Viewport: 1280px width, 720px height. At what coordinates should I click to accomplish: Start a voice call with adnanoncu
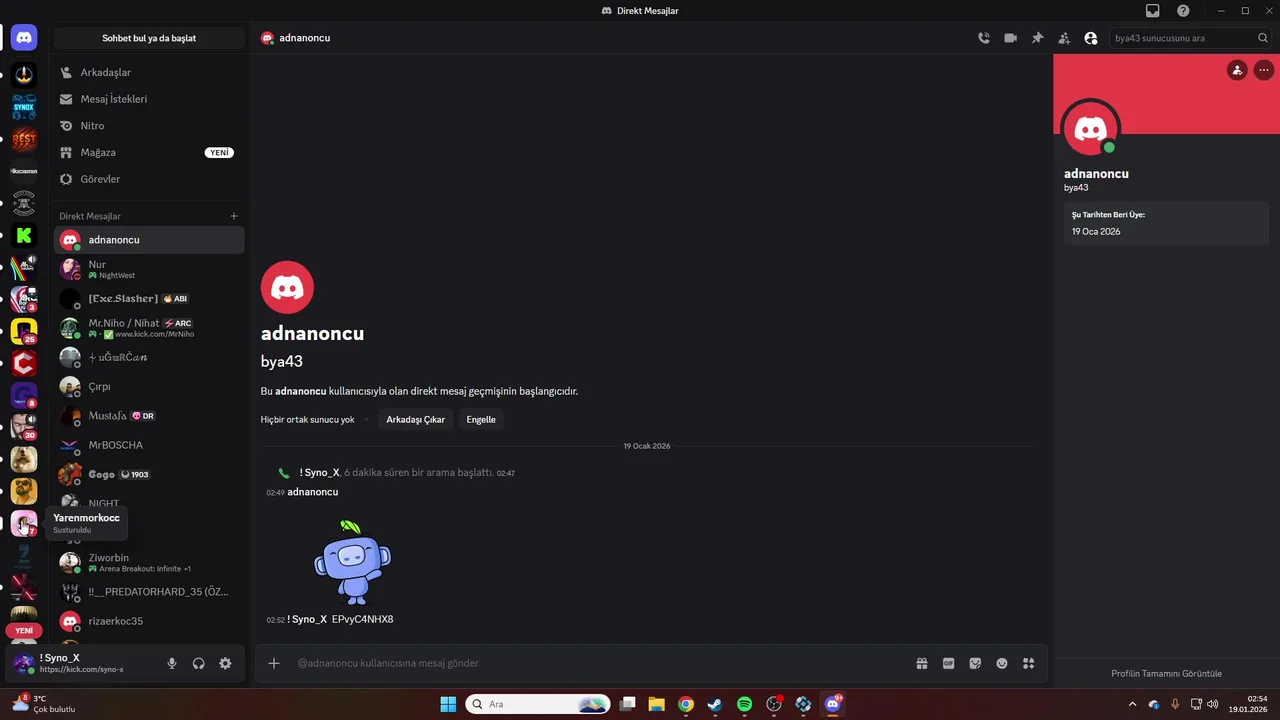coord(984,38)
